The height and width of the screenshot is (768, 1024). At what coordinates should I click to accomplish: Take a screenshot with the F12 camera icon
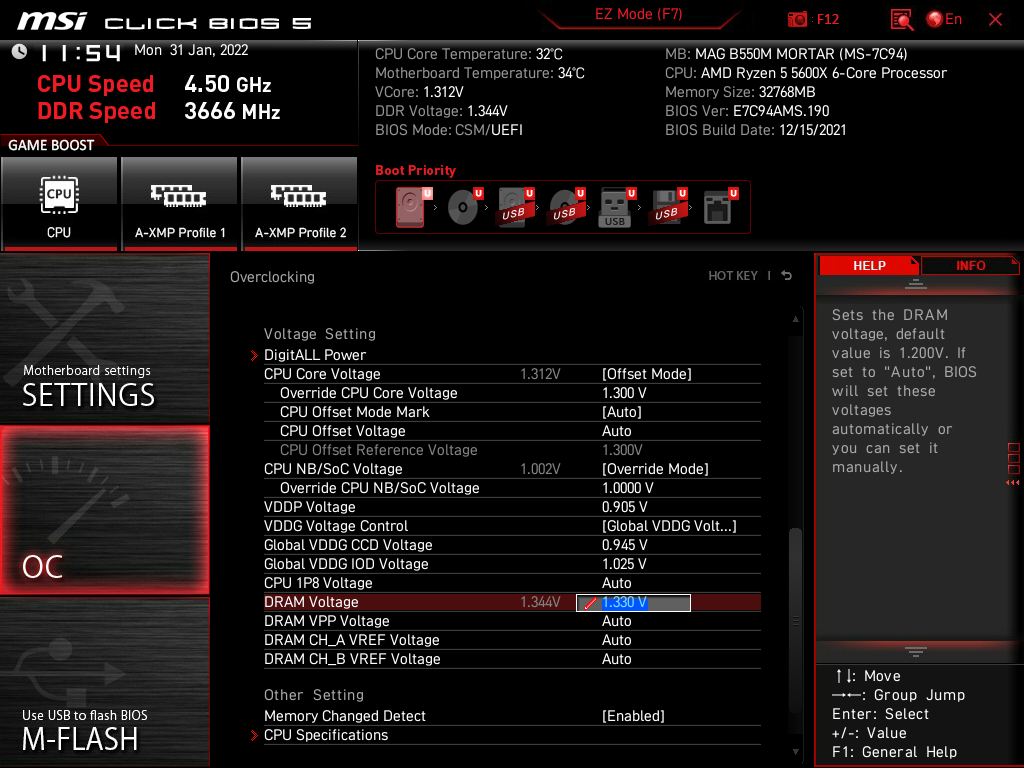(x=797, y=20)
